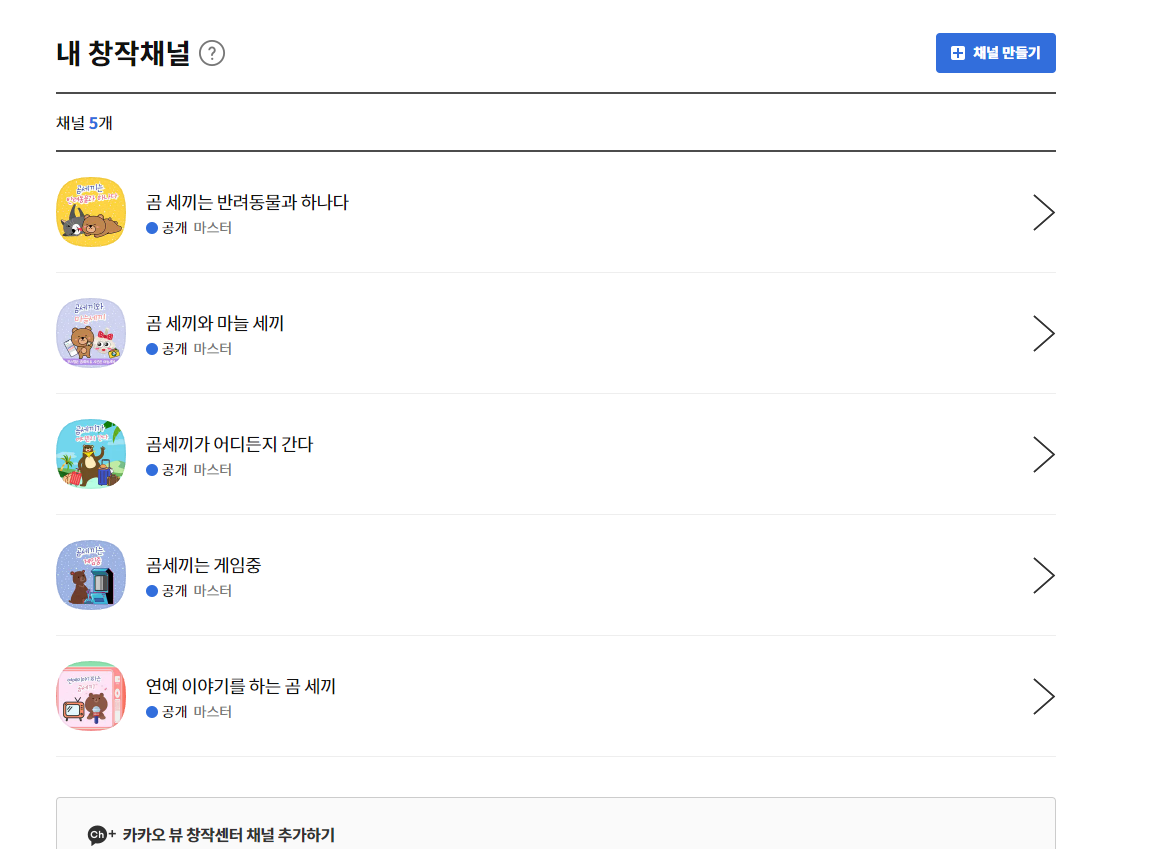Viewport: 1164px width, 849px height.
Task: Click the 채널 5개 count text
Action: pyautogui.click(x=84, y=123)
